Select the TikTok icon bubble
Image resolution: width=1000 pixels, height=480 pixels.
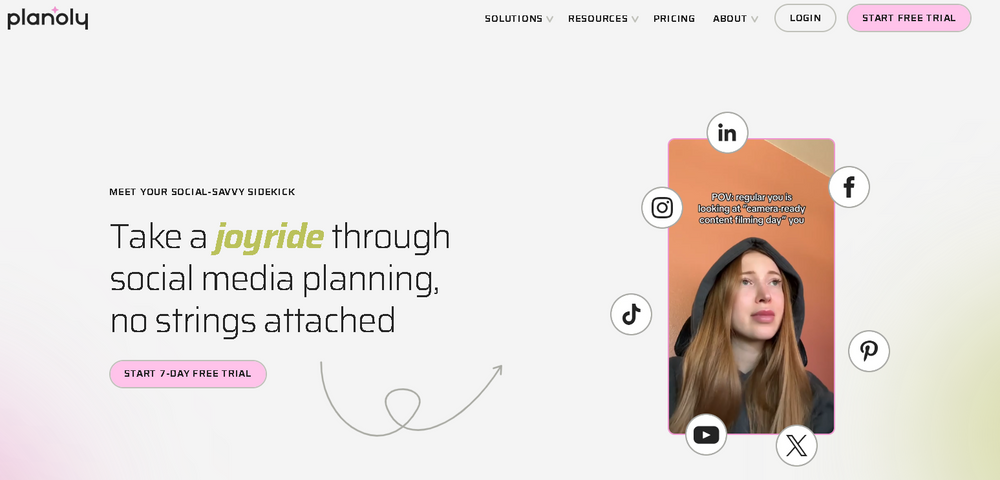[x=631, y=314]
